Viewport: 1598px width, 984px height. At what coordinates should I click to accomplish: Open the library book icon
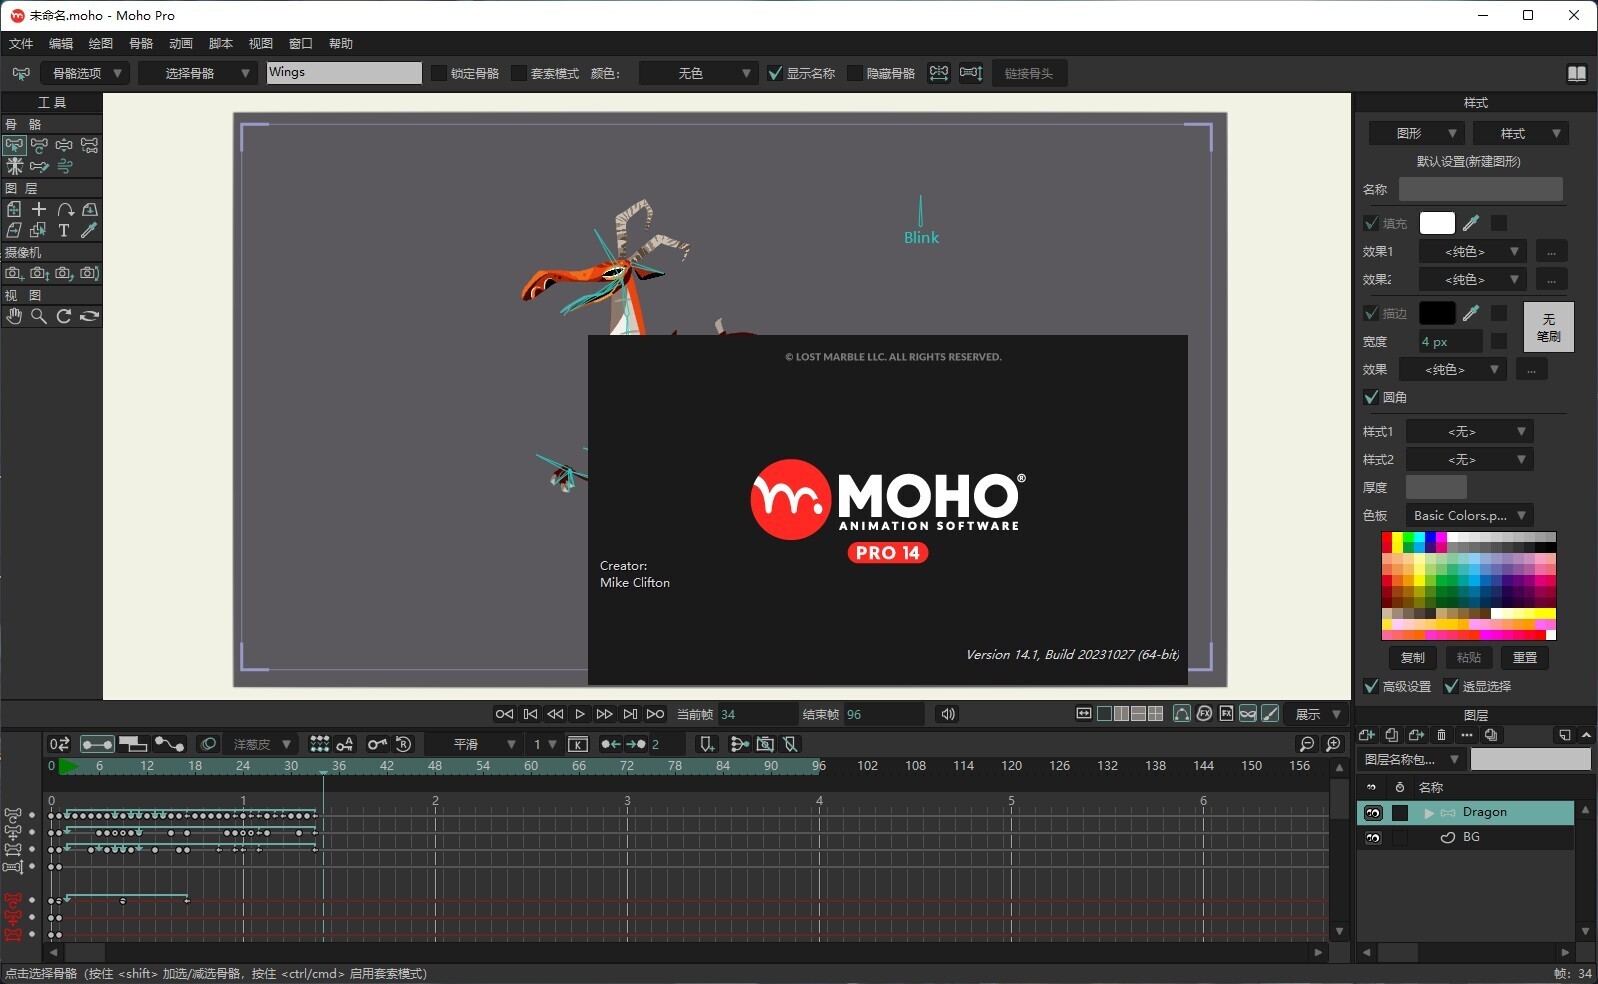pos(1577,73)
